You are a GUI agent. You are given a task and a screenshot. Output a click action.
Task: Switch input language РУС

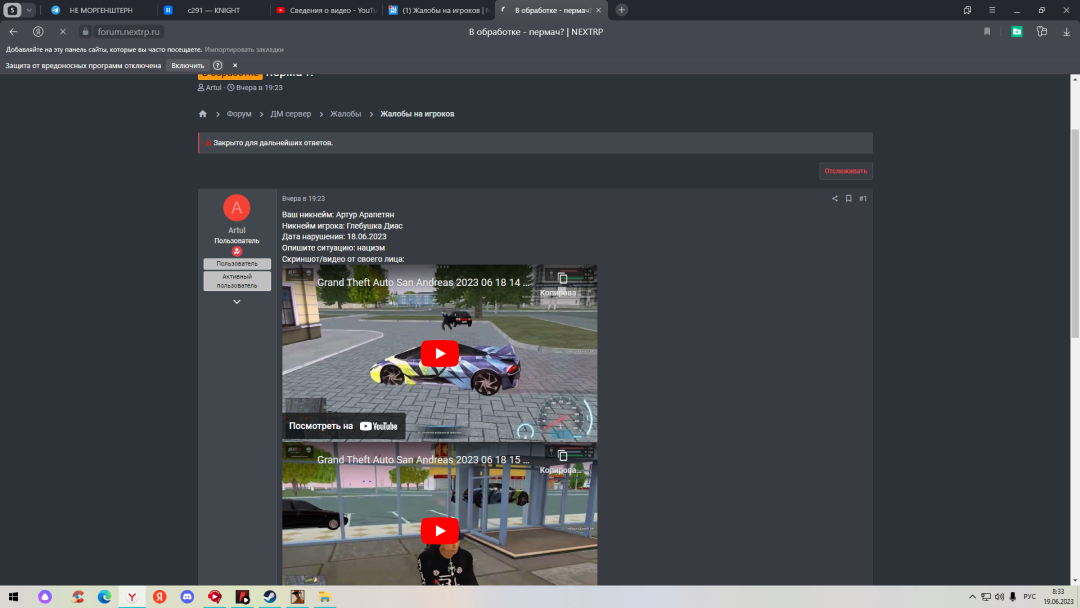tap(1029, 597)
